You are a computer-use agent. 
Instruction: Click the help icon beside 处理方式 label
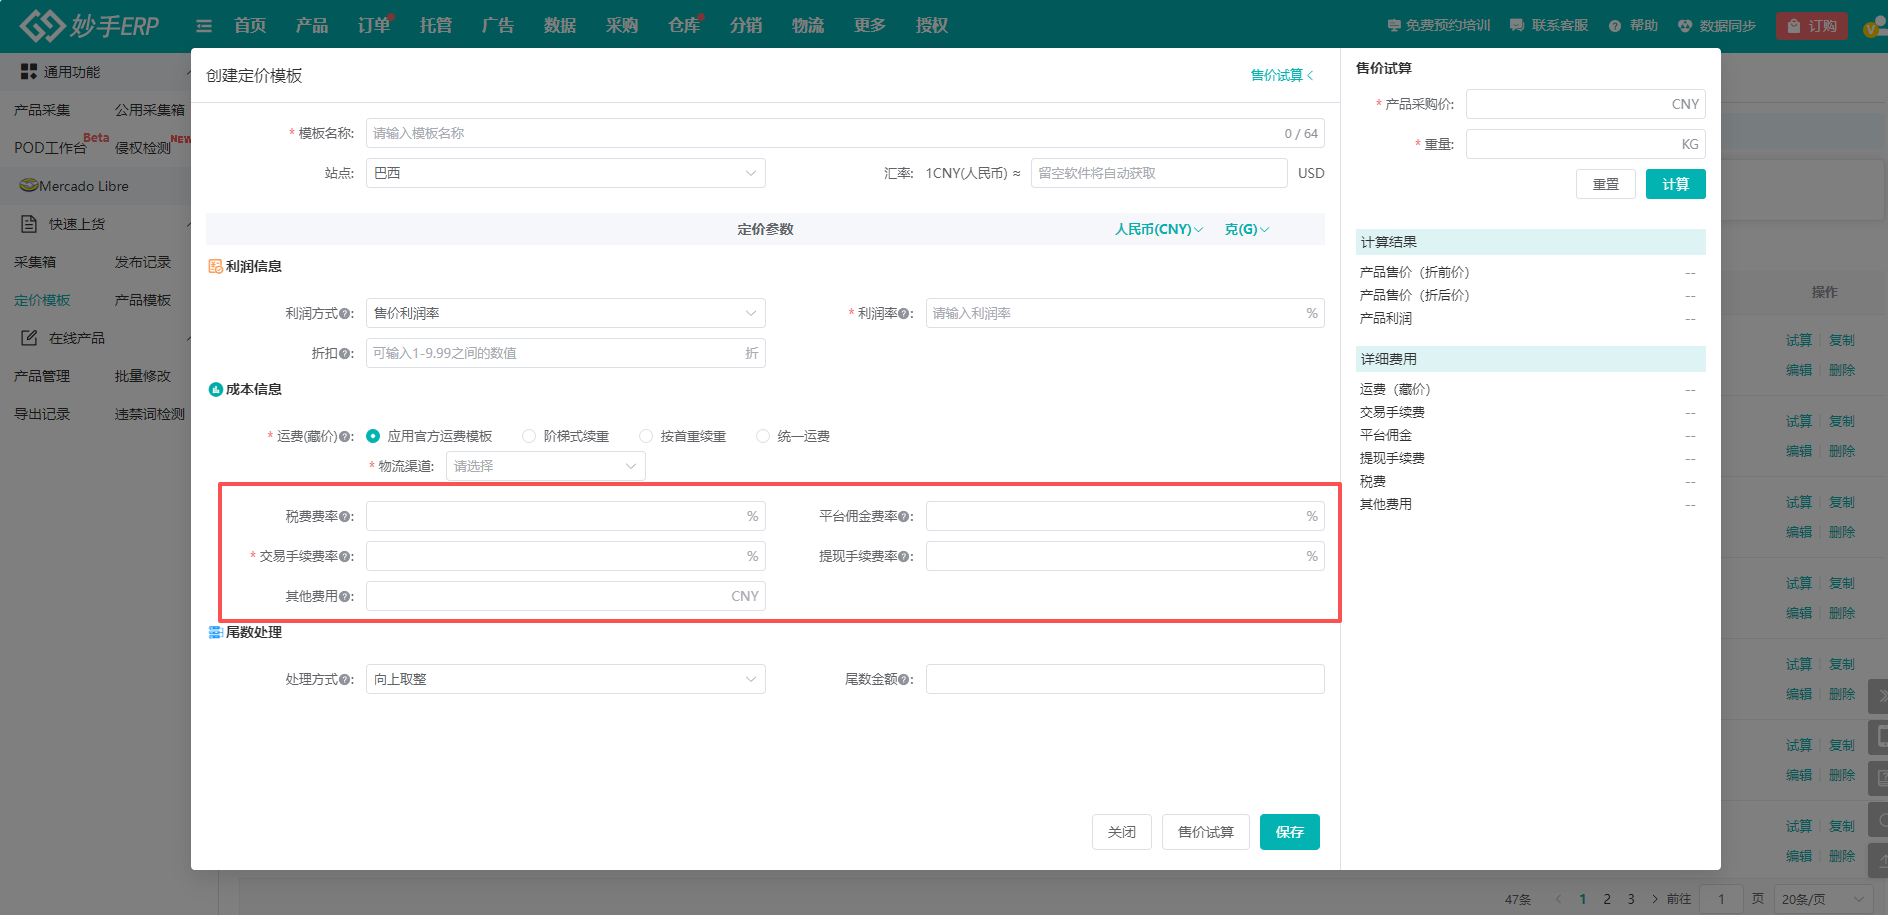(x=345, y=680)
